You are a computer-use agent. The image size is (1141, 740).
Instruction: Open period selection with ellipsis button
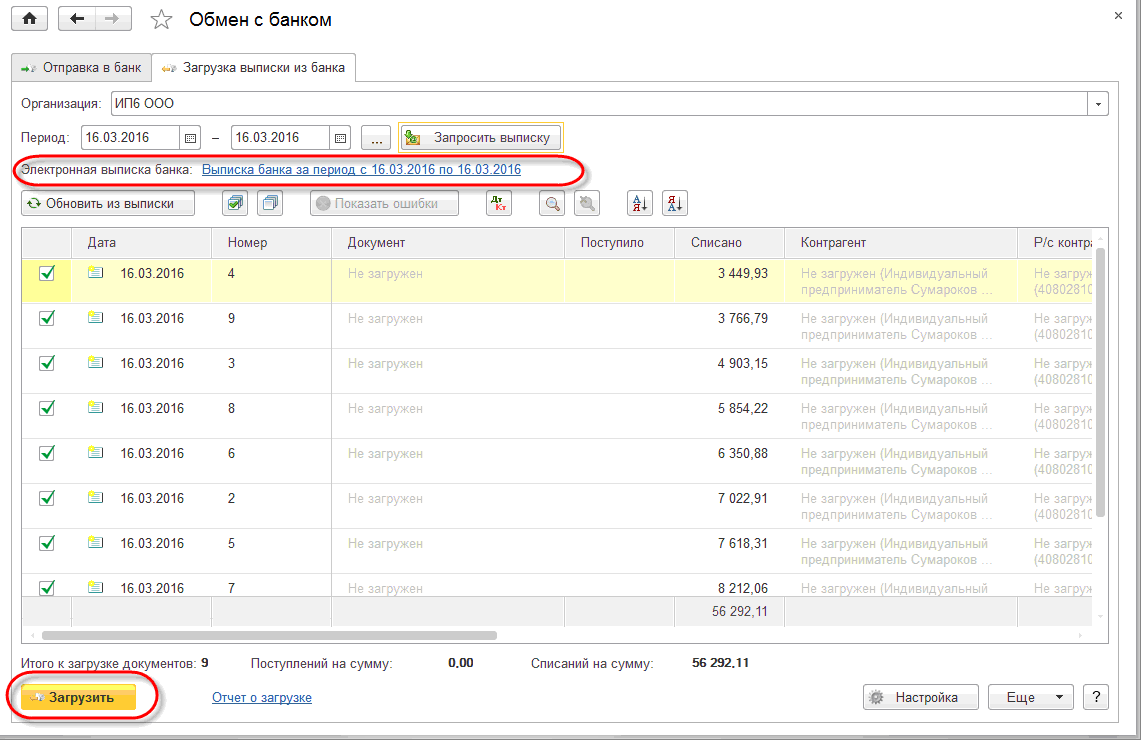point(375,137)
